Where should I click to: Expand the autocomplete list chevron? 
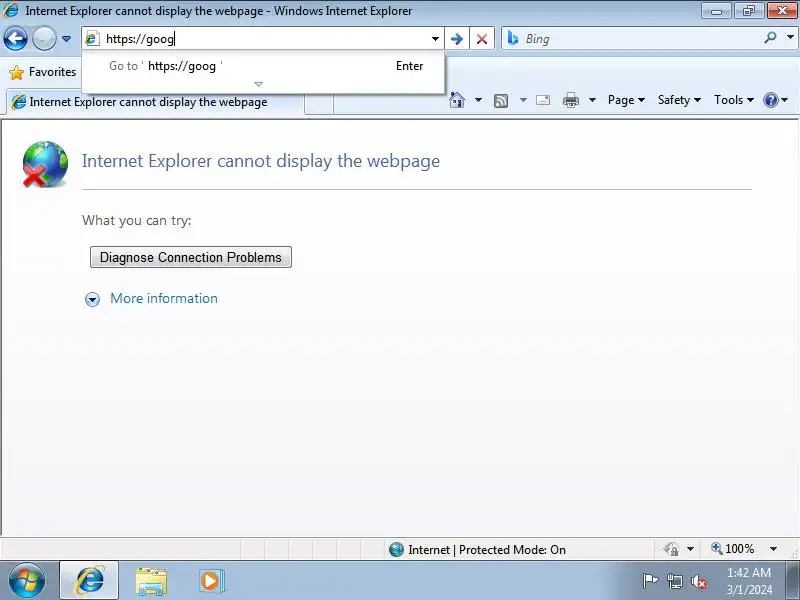259,84
